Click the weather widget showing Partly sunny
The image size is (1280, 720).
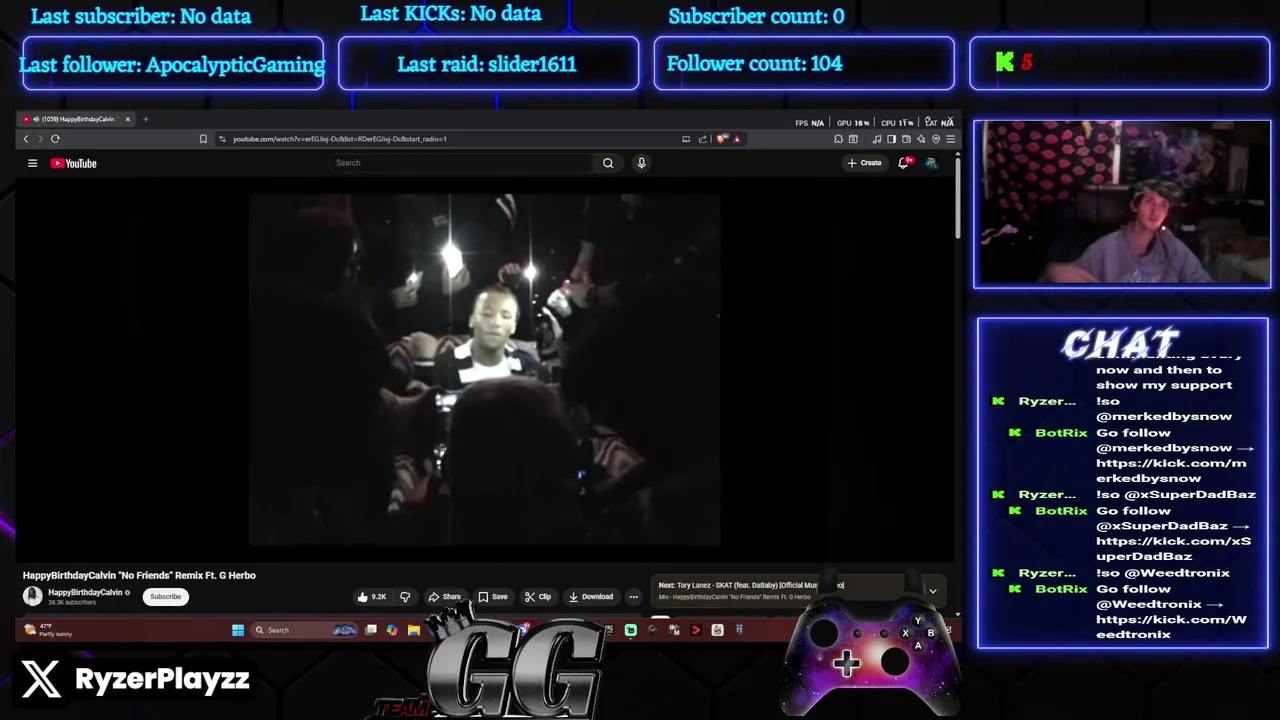48,630
